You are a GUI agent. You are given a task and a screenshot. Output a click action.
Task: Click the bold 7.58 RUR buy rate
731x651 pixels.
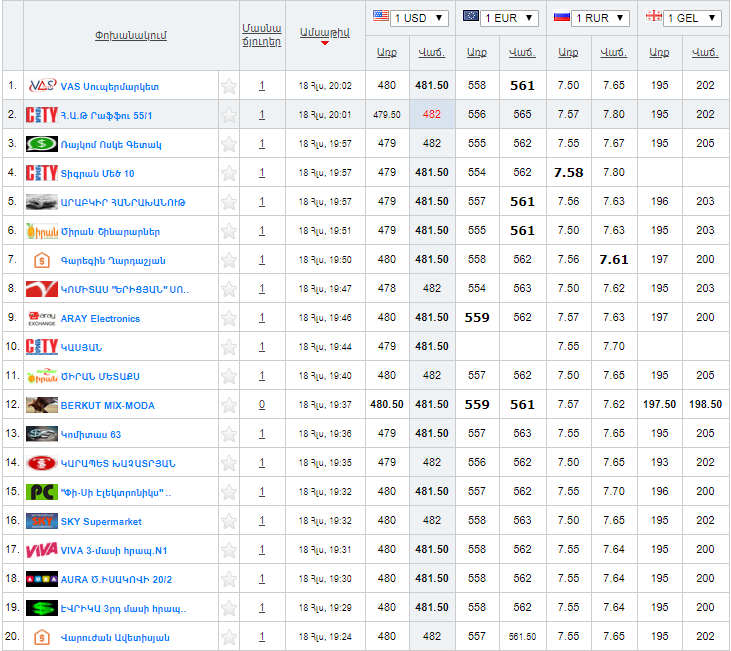click(568, 173)
